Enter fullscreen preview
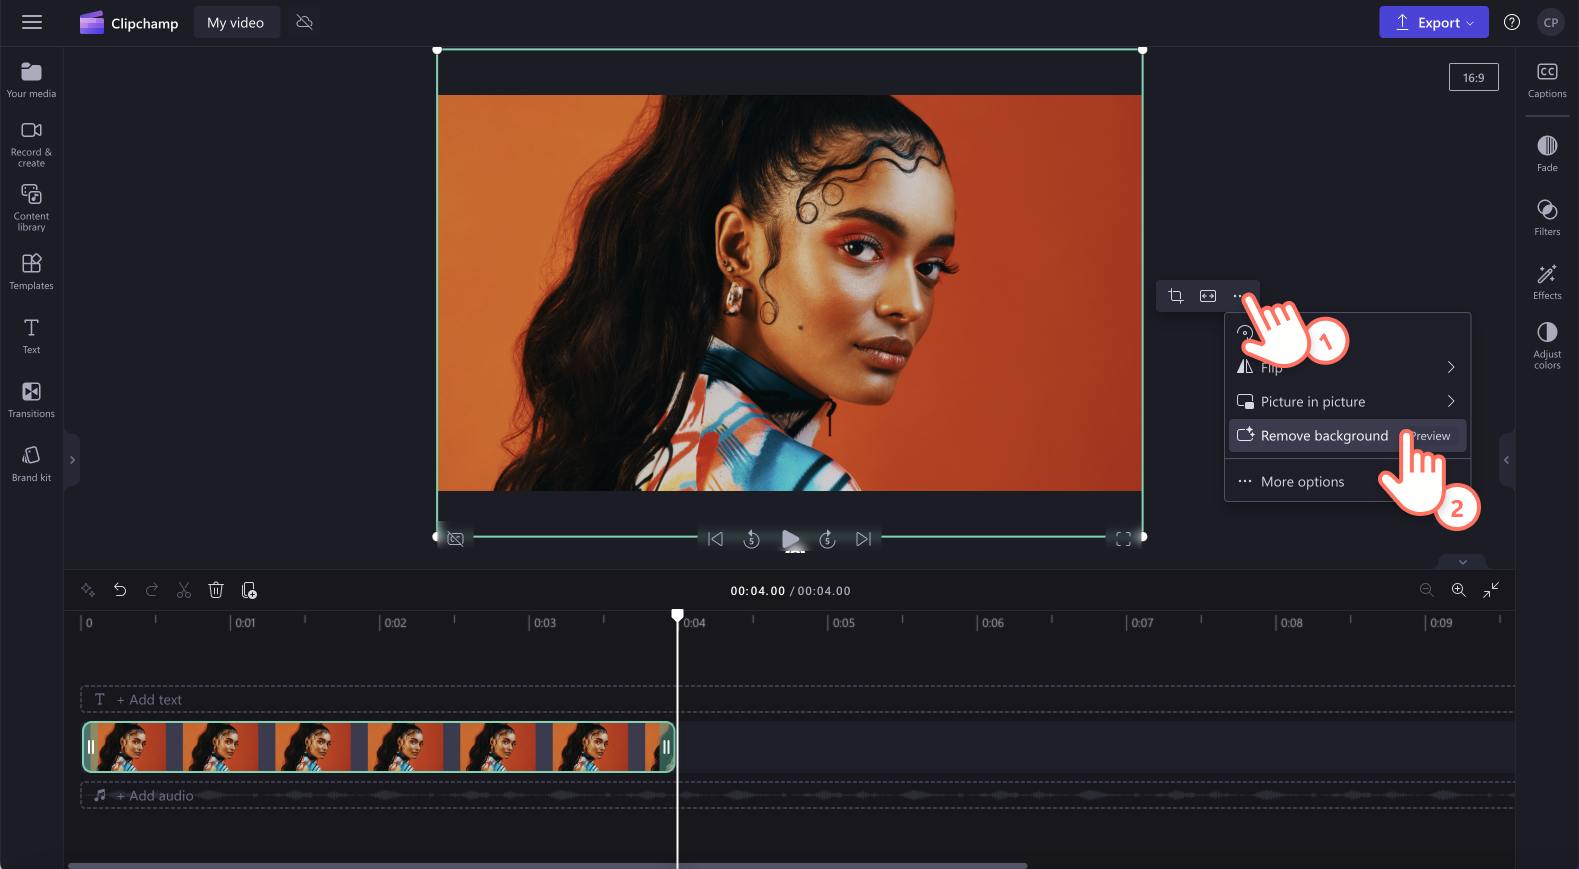 pyautogui.click(x=1124, y=539)
